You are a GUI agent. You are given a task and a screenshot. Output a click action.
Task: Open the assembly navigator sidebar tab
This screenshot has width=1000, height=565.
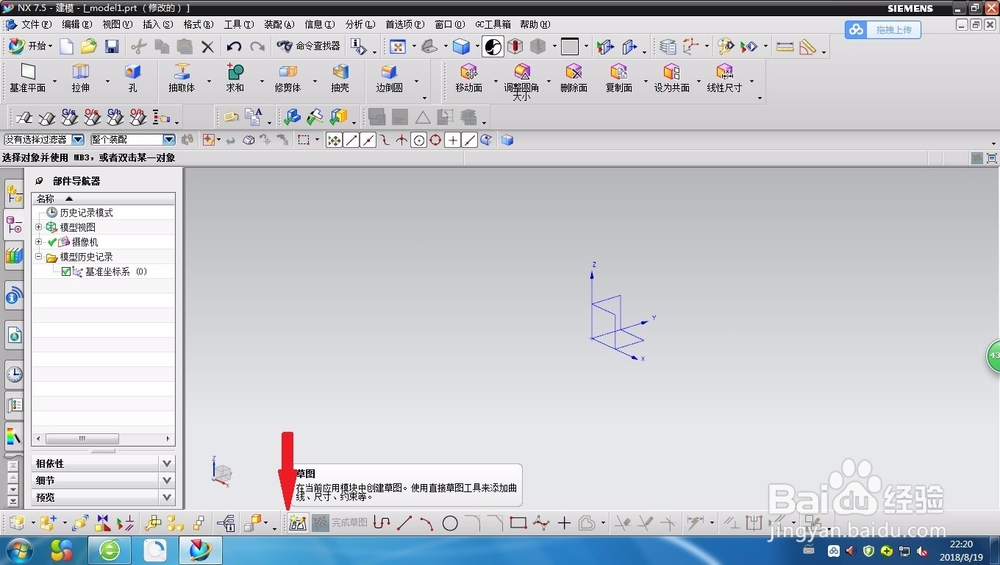(x=14, y=194)
